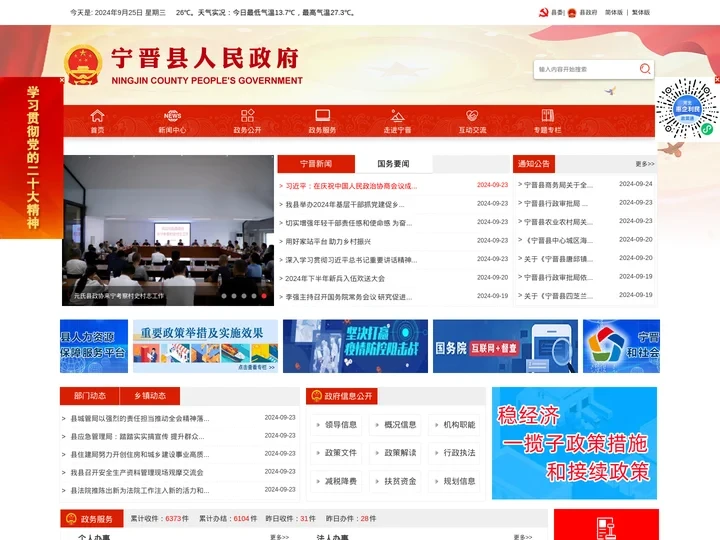Click the 领导信息 button
This screenshot has width=720, height=540.
point(336,425)
